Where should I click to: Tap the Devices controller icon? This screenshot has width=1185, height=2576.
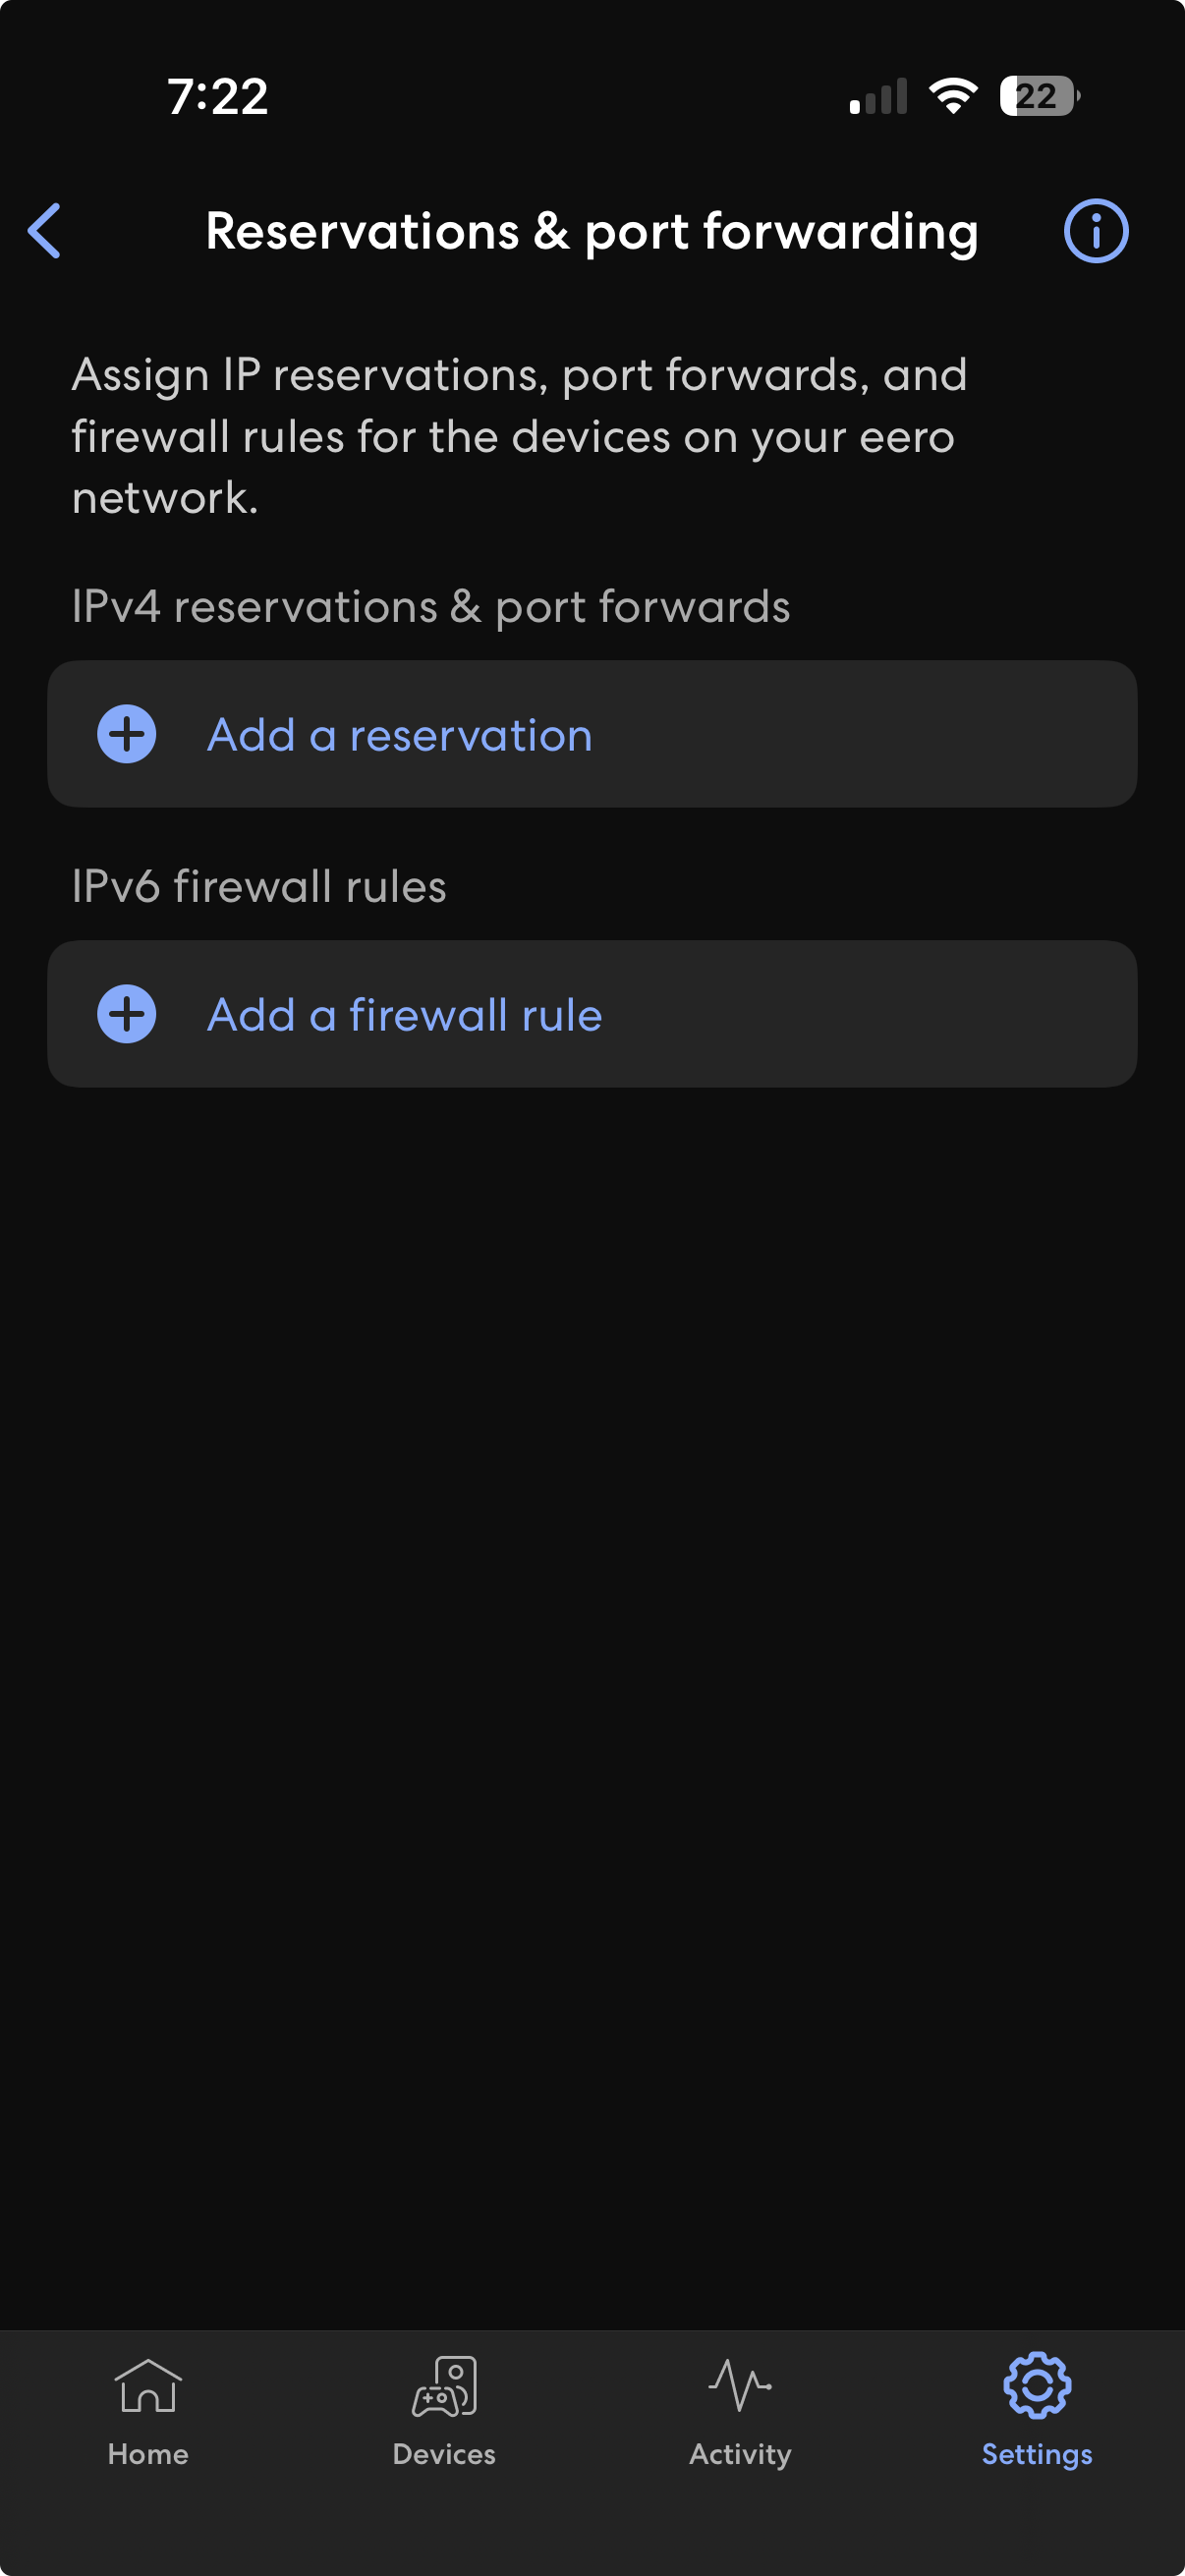(445, 2386)
